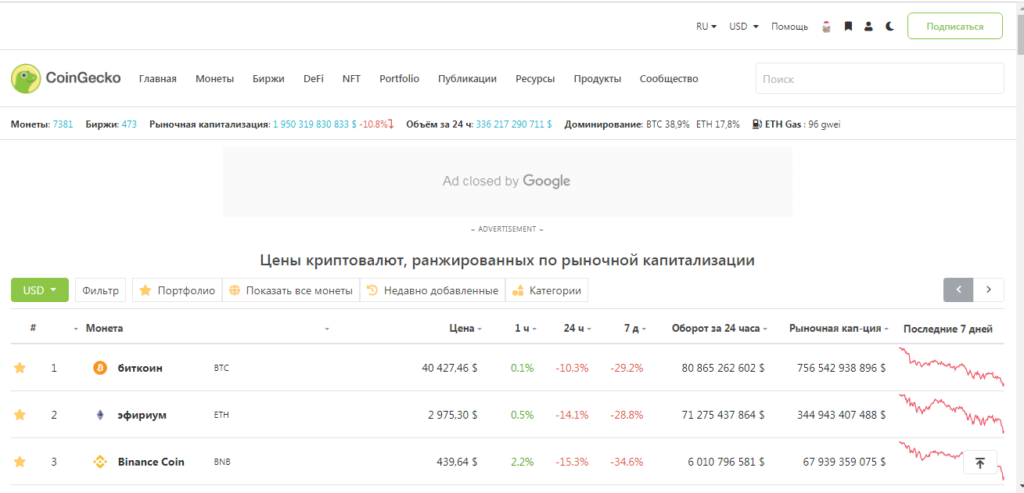Screen dimensions: 1024x493
Task: Toggle dark mode with moon icon
Action: tap(889, 27)
